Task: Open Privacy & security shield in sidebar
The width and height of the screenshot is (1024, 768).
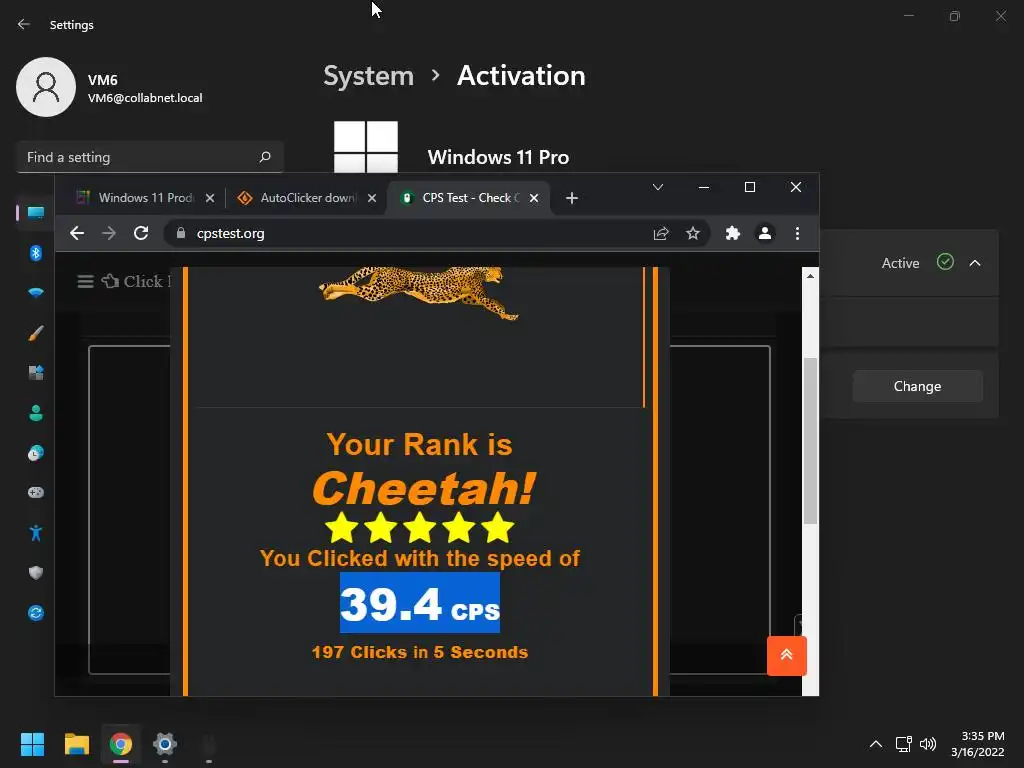Action: [36, 573]
